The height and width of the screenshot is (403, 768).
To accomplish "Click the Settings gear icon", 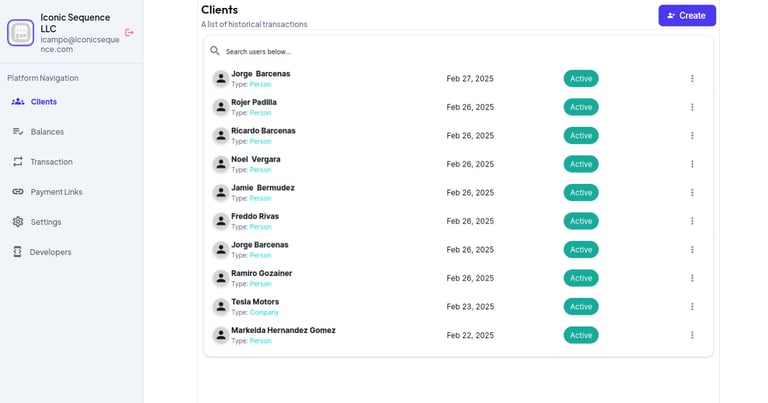I will [x=18, y=222].
